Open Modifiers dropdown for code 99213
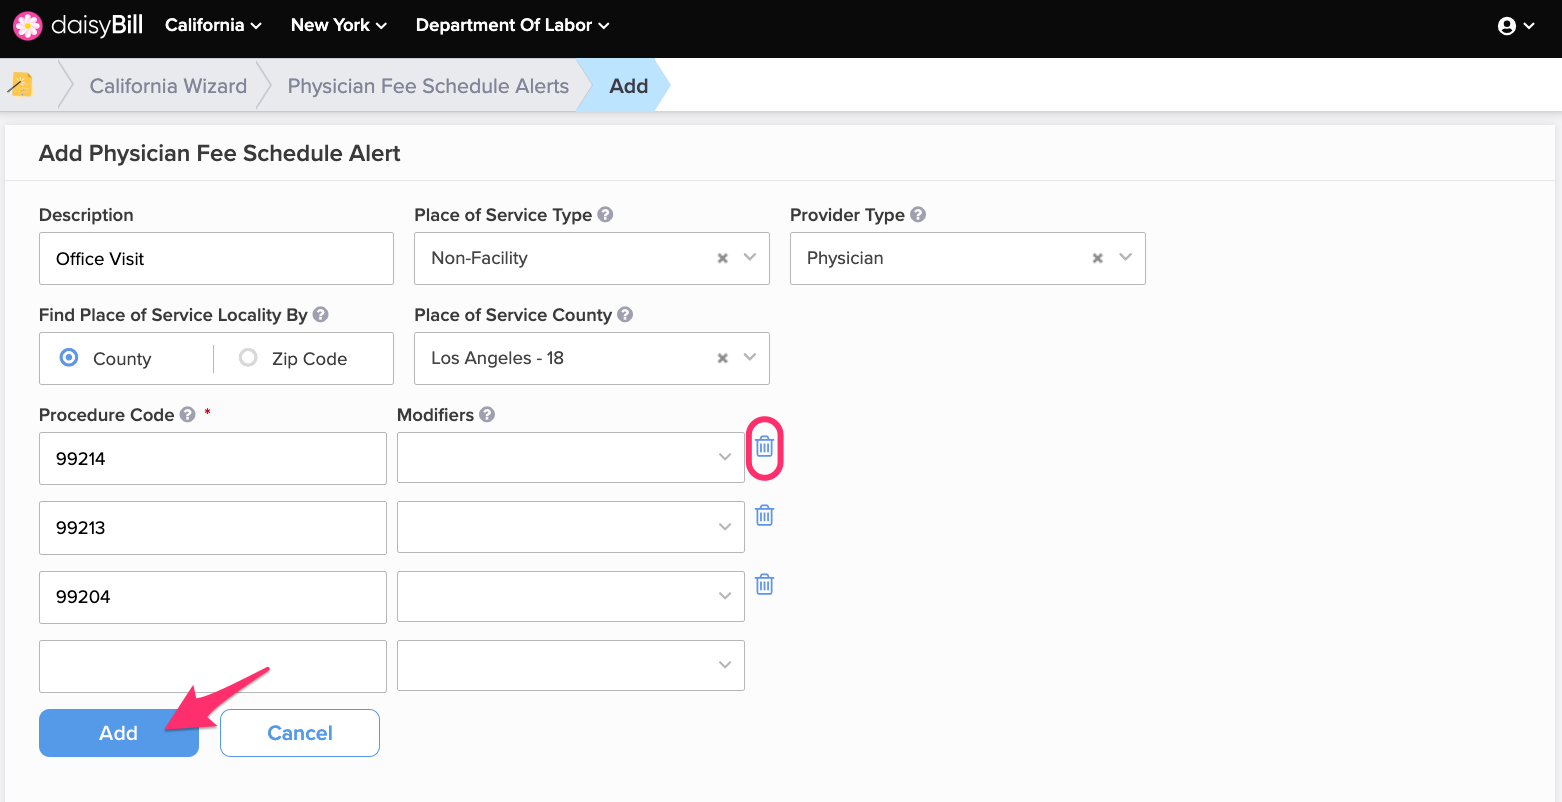The height and width of the screenshot is (802, 1562). 571,527
